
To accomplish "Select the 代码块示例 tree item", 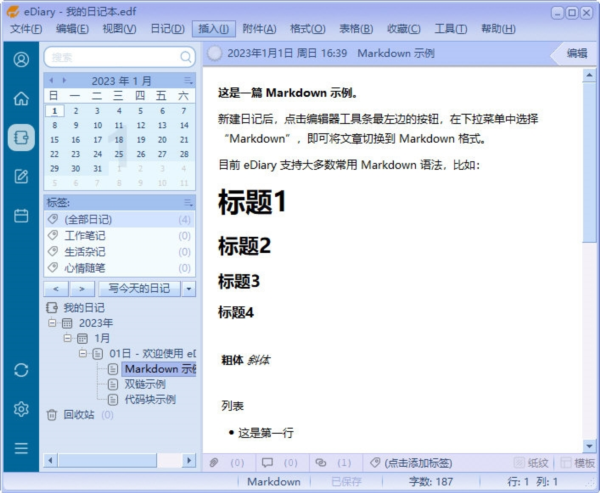I will 150,399.
